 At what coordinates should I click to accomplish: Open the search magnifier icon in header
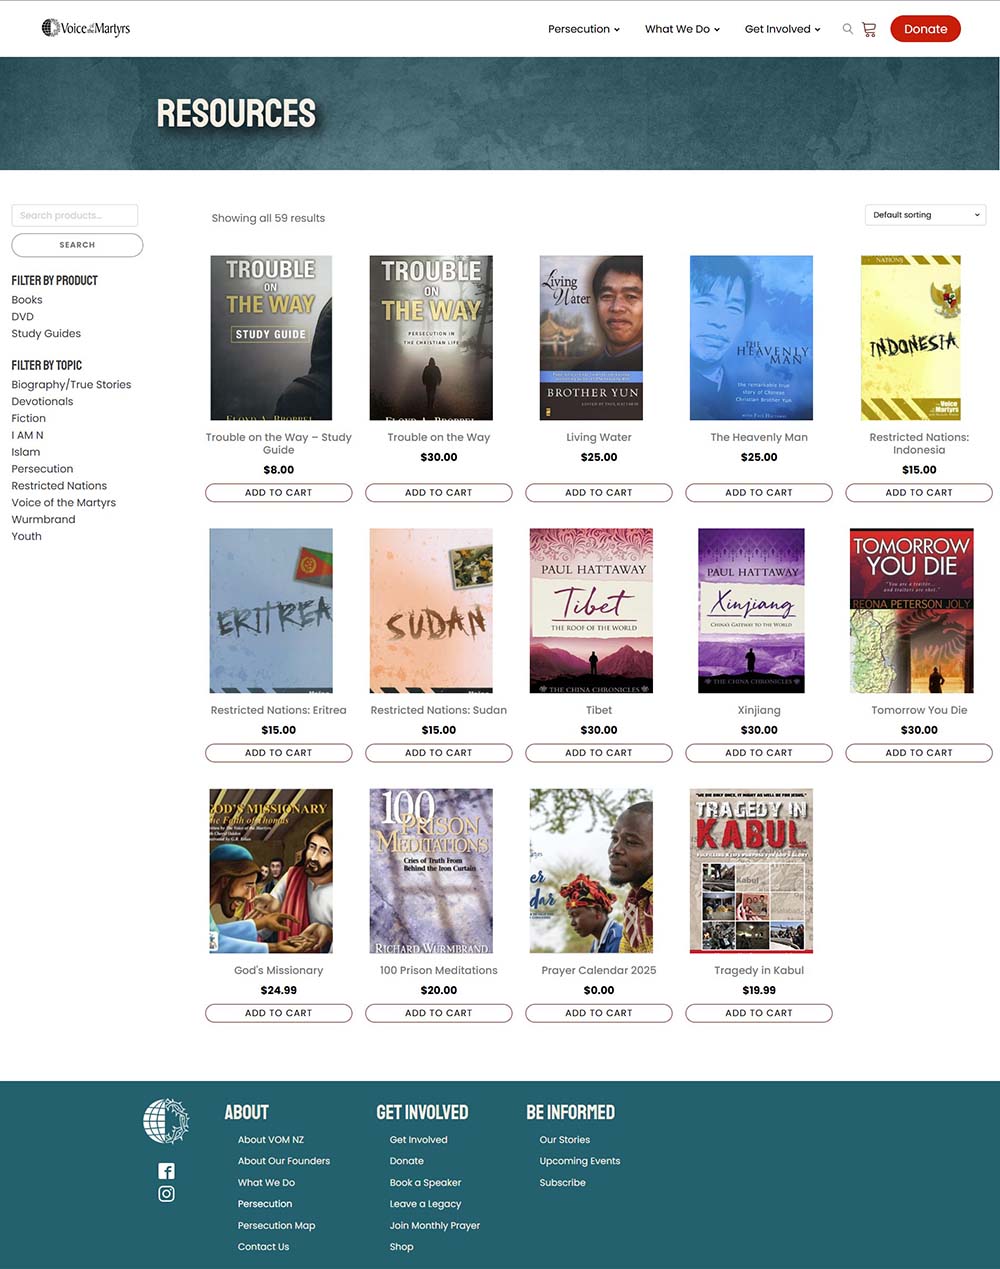click(847, 29)
